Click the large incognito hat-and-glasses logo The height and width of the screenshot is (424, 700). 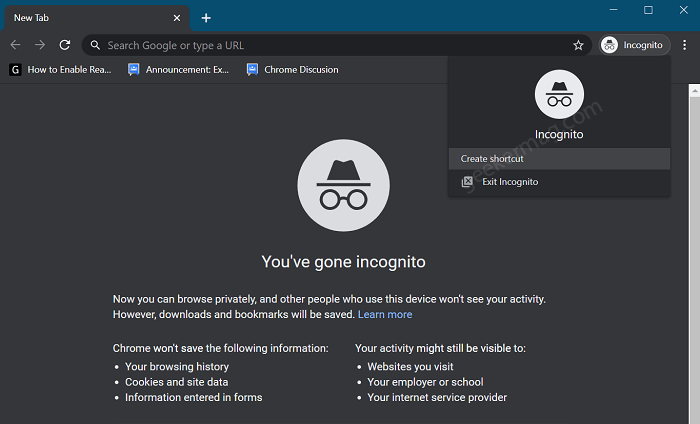(344, 185)
